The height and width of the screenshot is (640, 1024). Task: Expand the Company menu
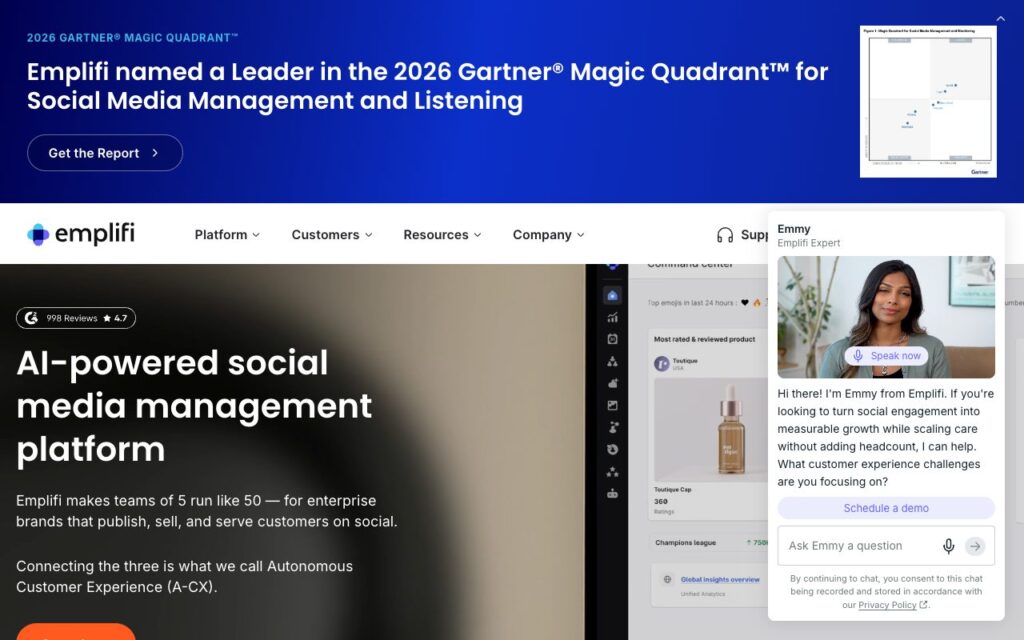coord(549,235)
